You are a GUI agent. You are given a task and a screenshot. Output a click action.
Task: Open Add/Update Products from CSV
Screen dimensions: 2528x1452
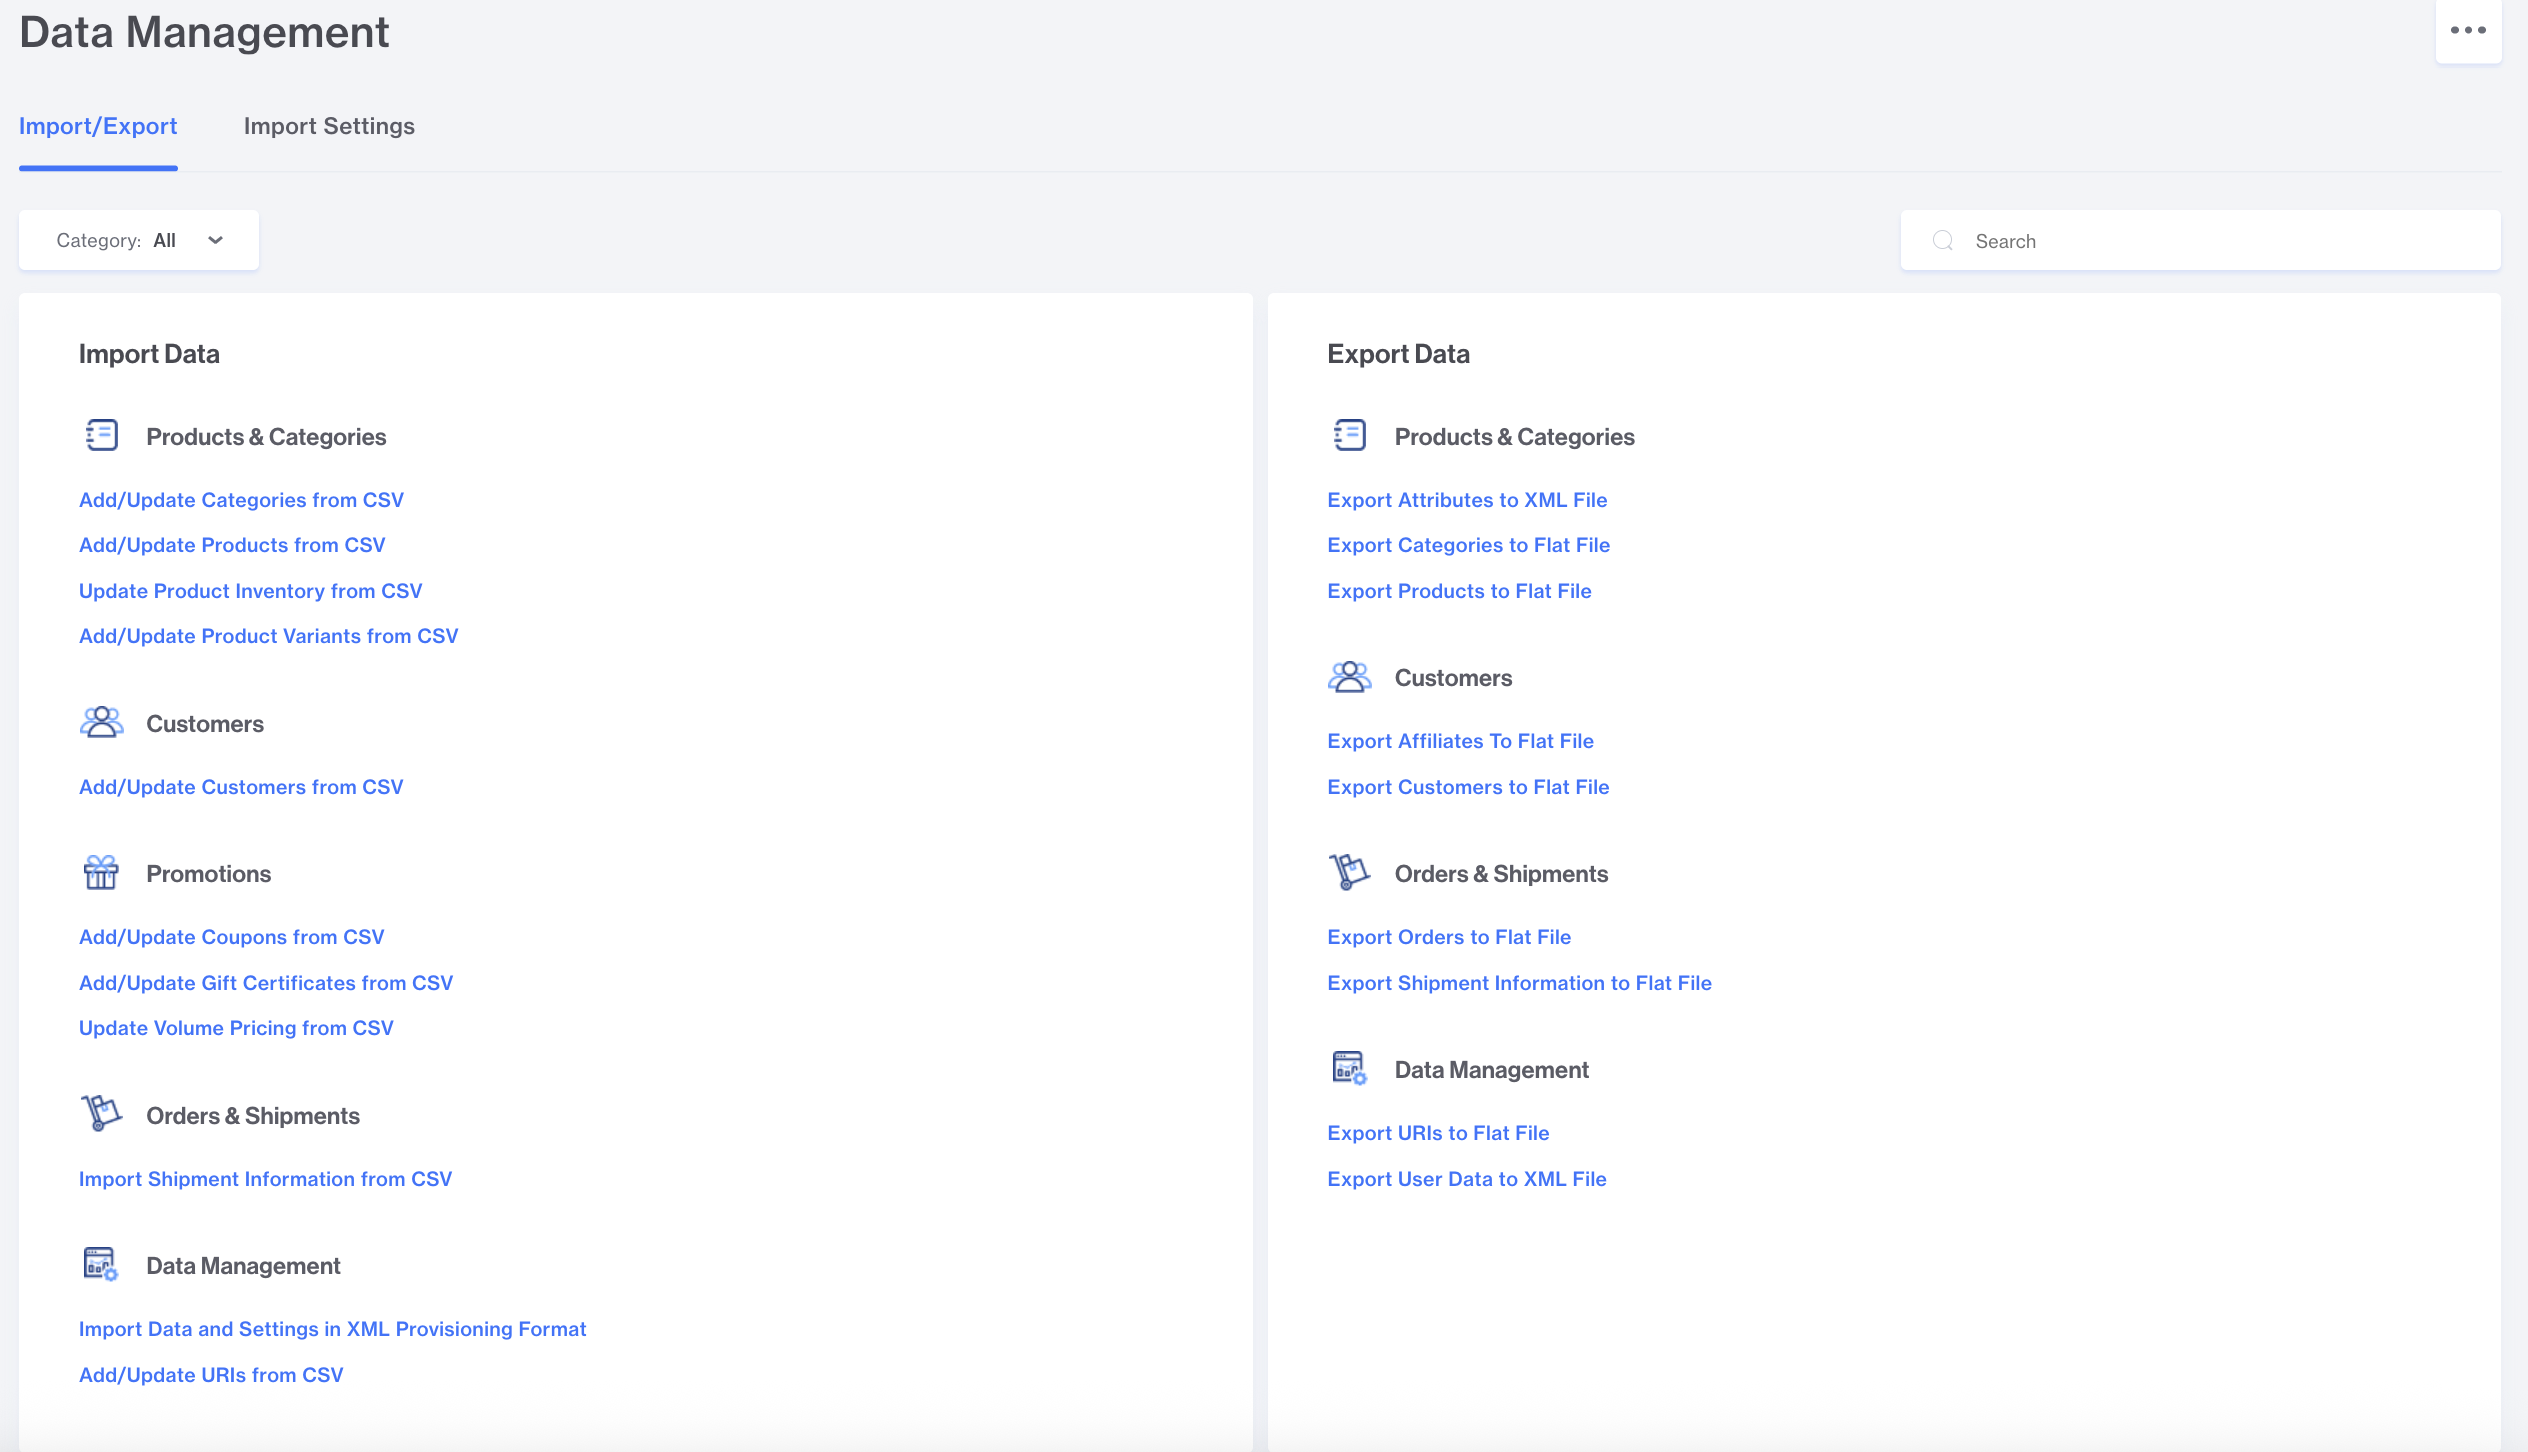[232, 545]
